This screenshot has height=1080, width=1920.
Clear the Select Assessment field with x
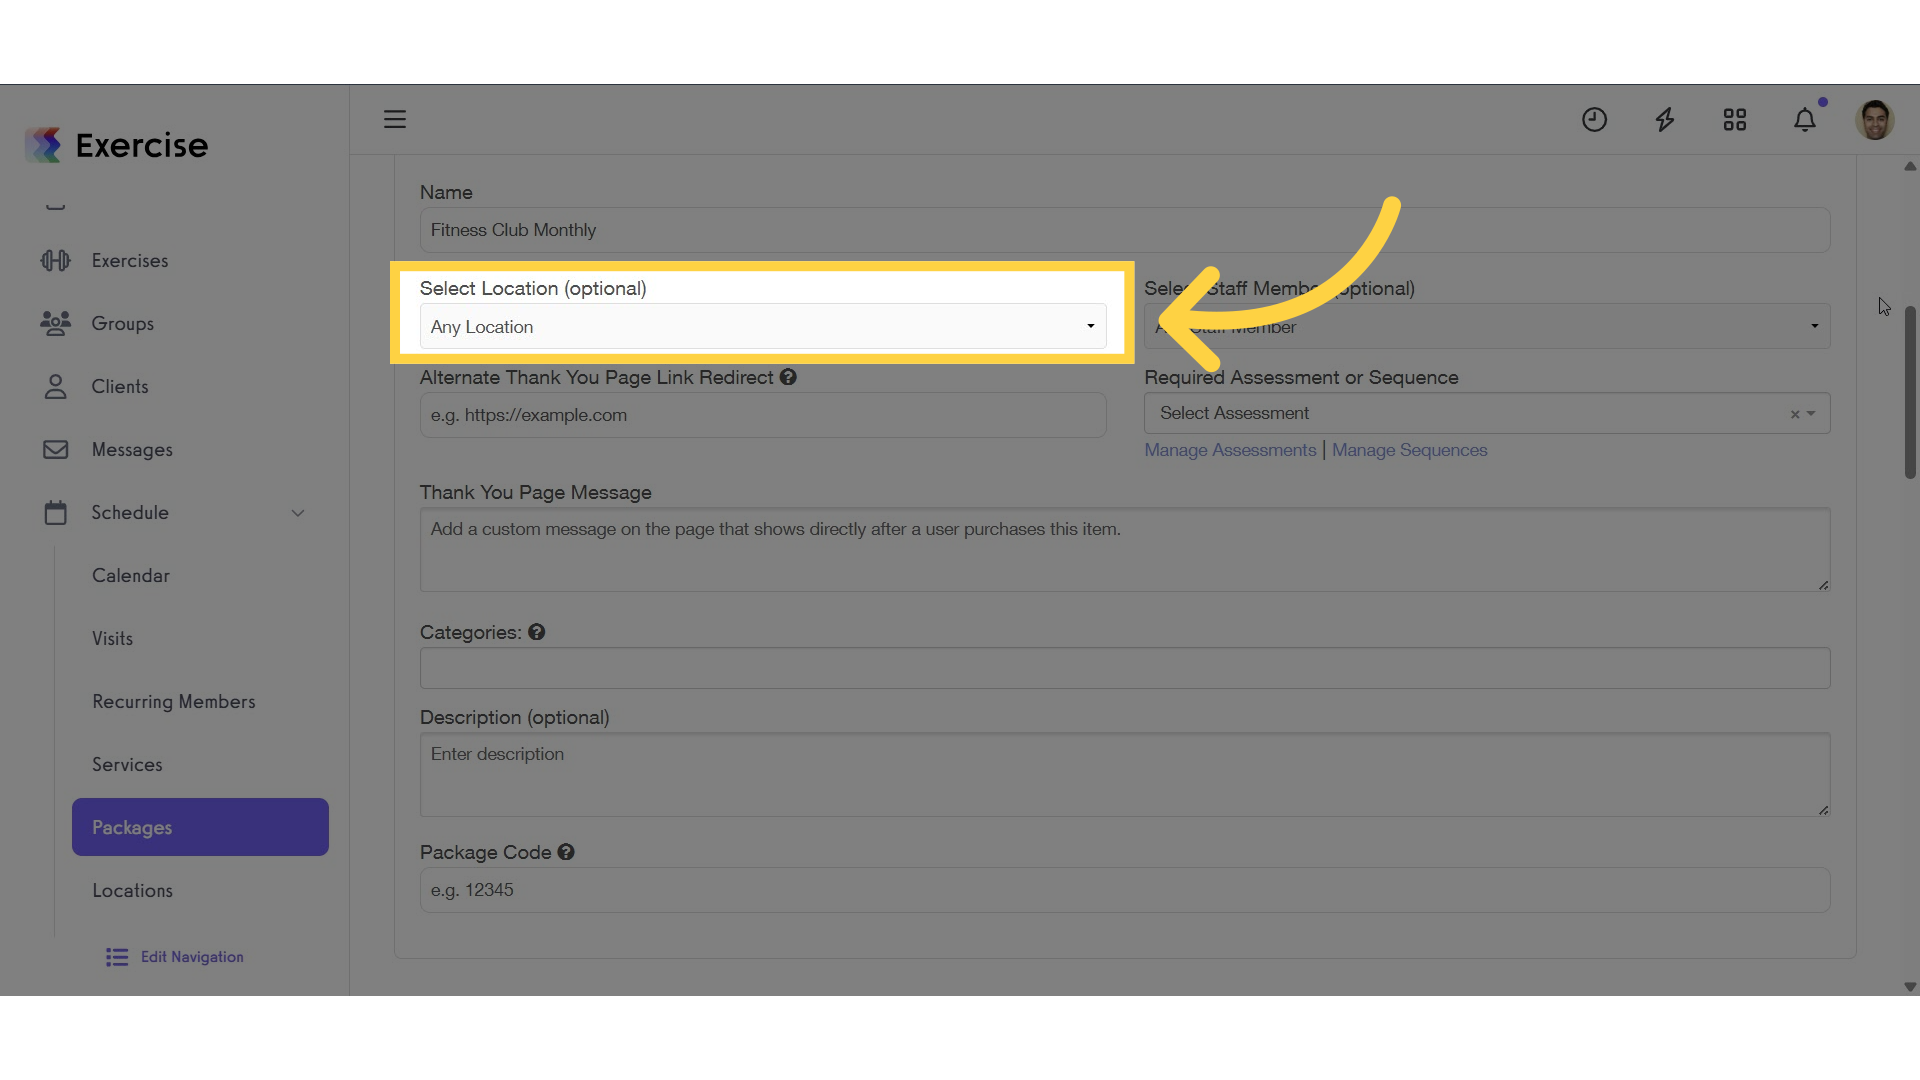[x=1795, y=414]
